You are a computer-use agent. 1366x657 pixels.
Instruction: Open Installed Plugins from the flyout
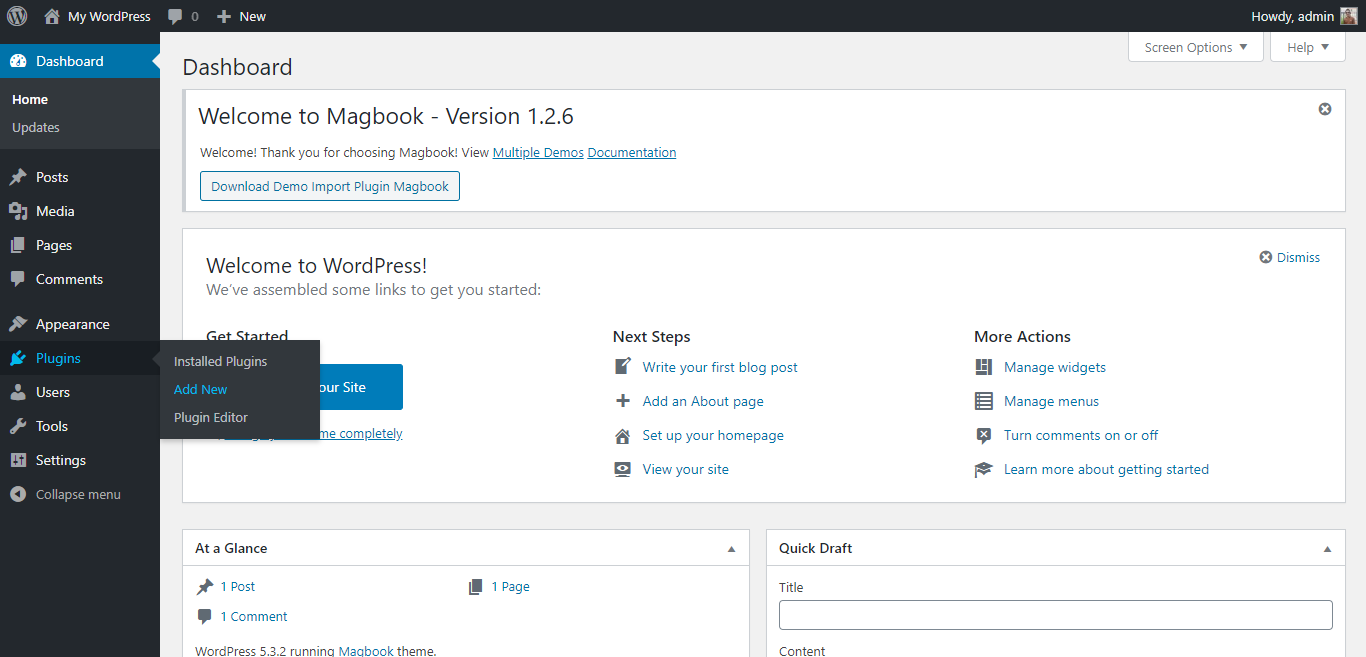point(221,361)
